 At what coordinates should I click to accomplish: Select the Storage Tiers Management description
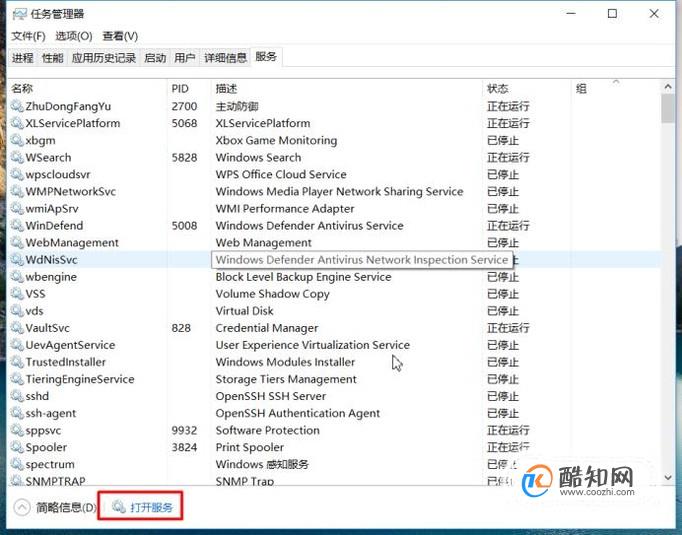coord(286,379)
